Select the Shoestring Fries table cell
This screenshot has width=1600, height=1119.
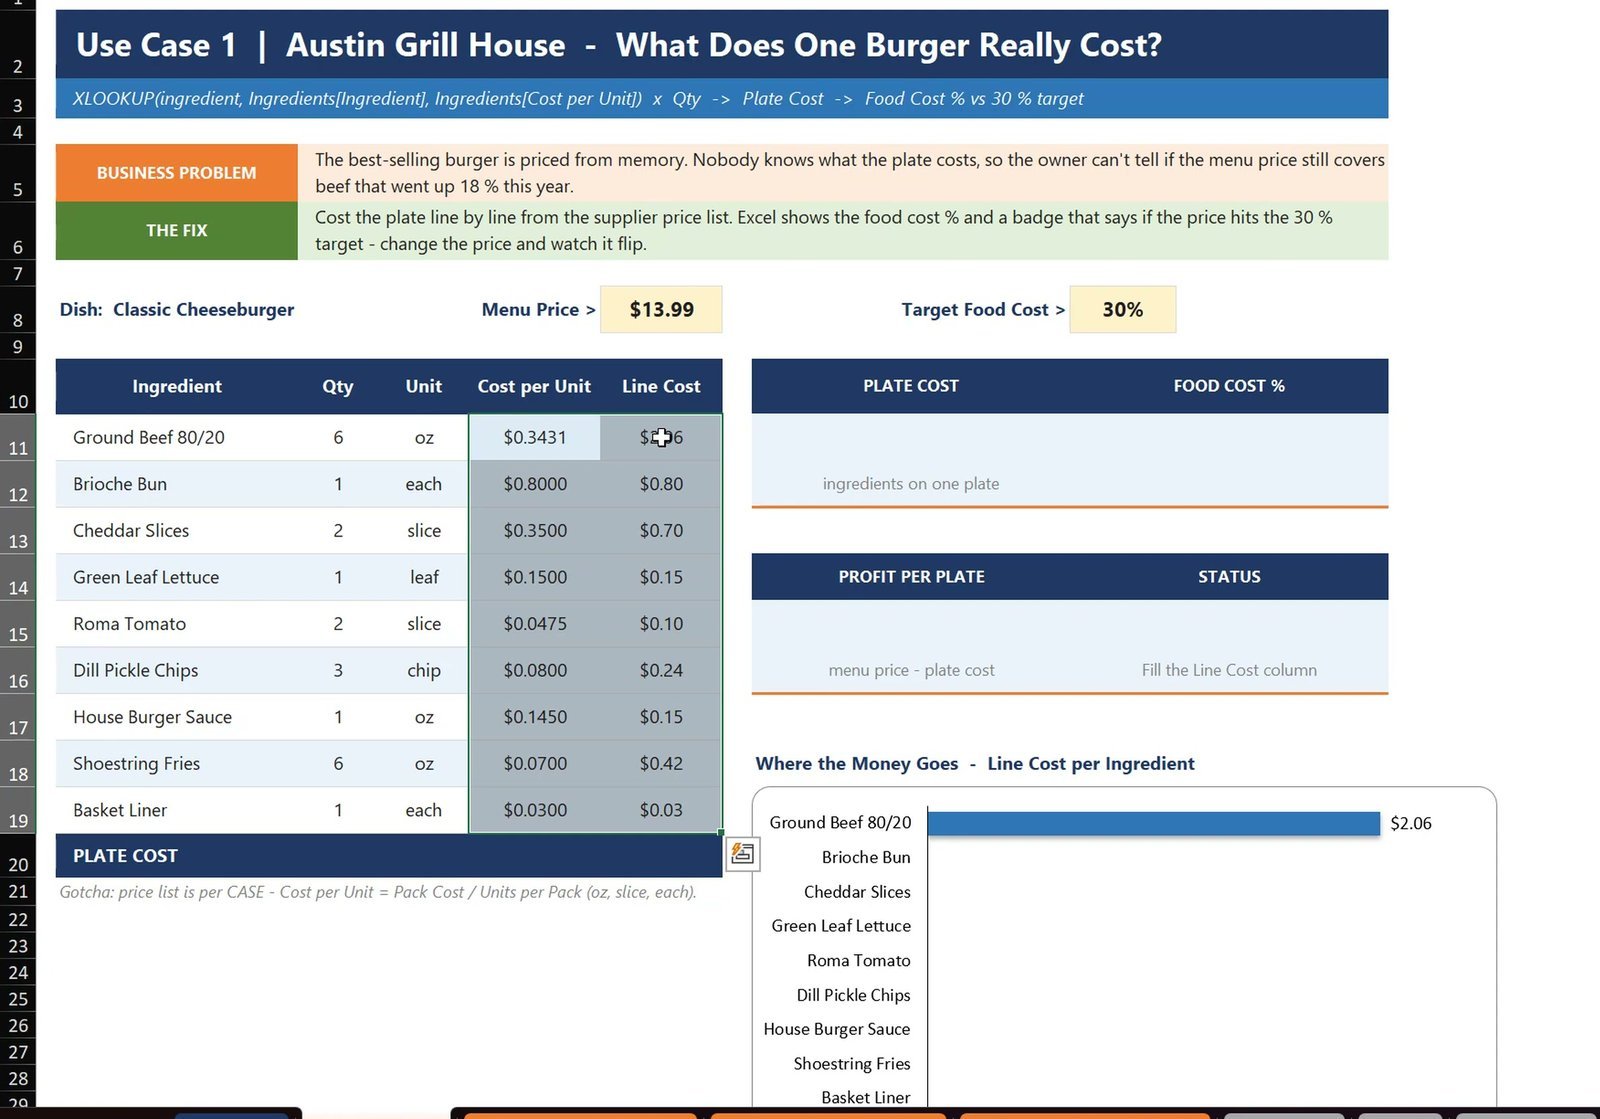click(177, 764)
